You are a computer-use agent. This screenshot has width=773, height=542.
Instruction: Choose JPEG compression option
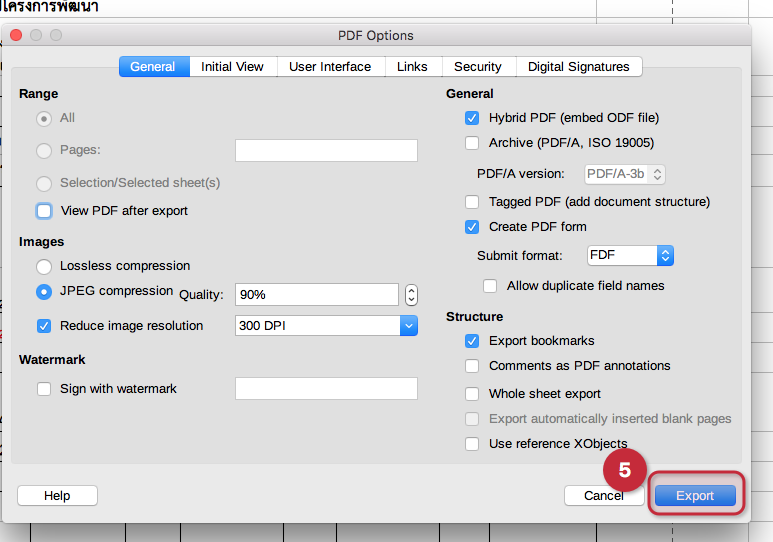click(44, 292)
